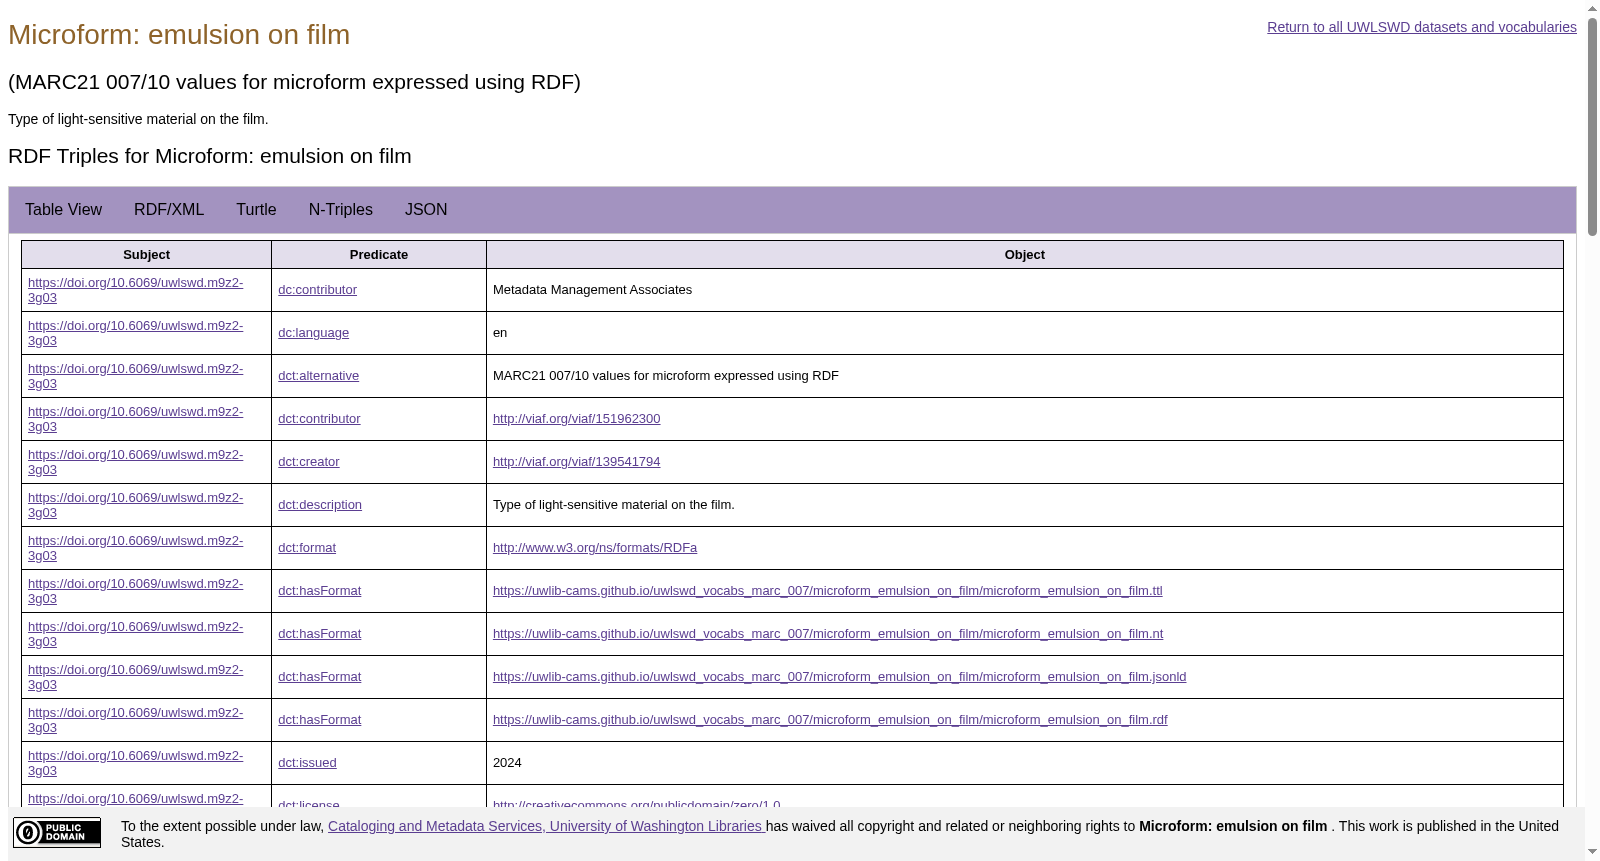Open the JSON tab

click(x=426, y=210)
